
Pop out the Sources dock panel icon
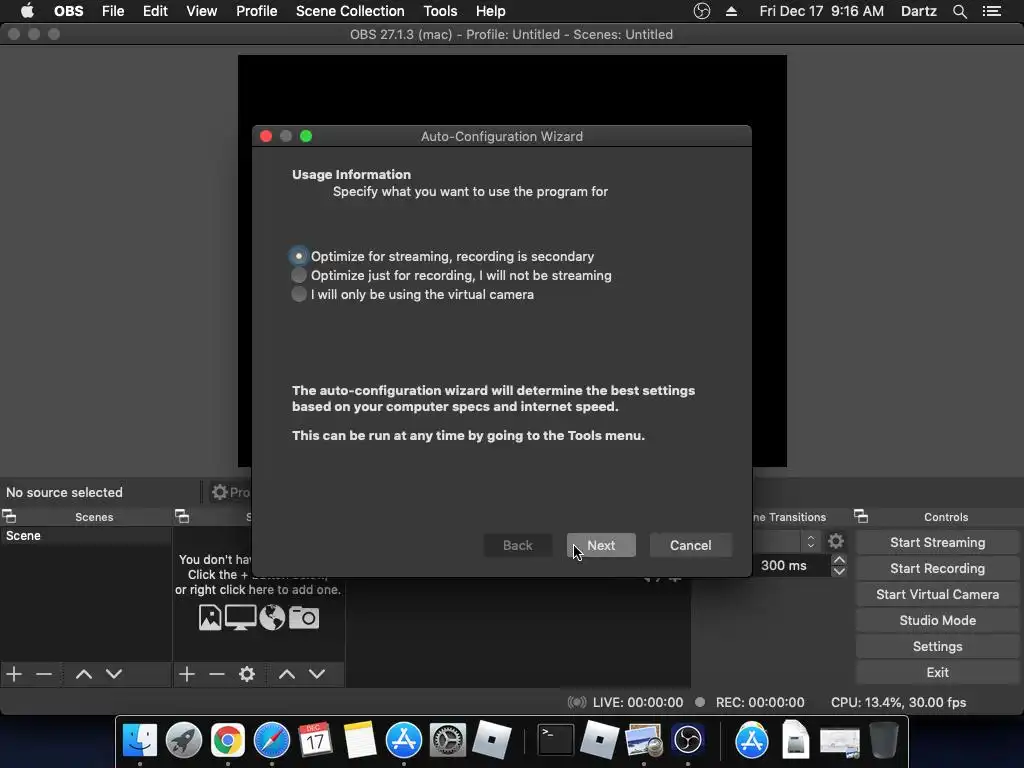coord(182,517)
